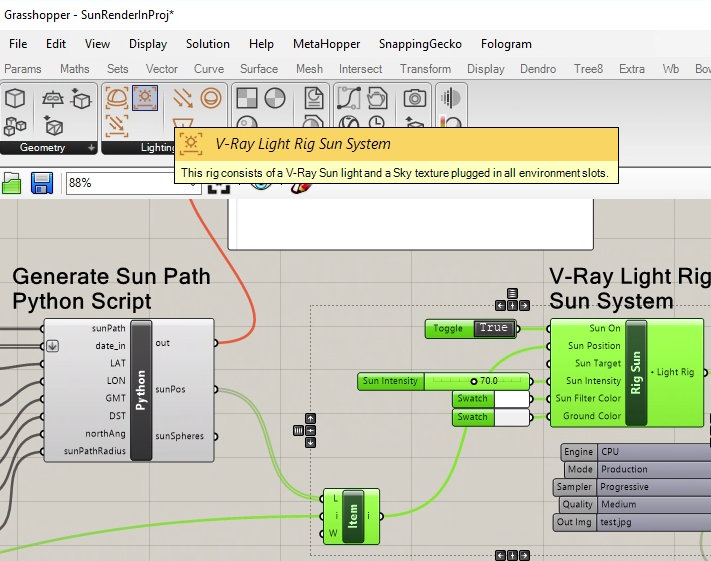Screen dimensions: 711x561
Task: Click the half-sphere sound wave icon
Action: point(450,98)
